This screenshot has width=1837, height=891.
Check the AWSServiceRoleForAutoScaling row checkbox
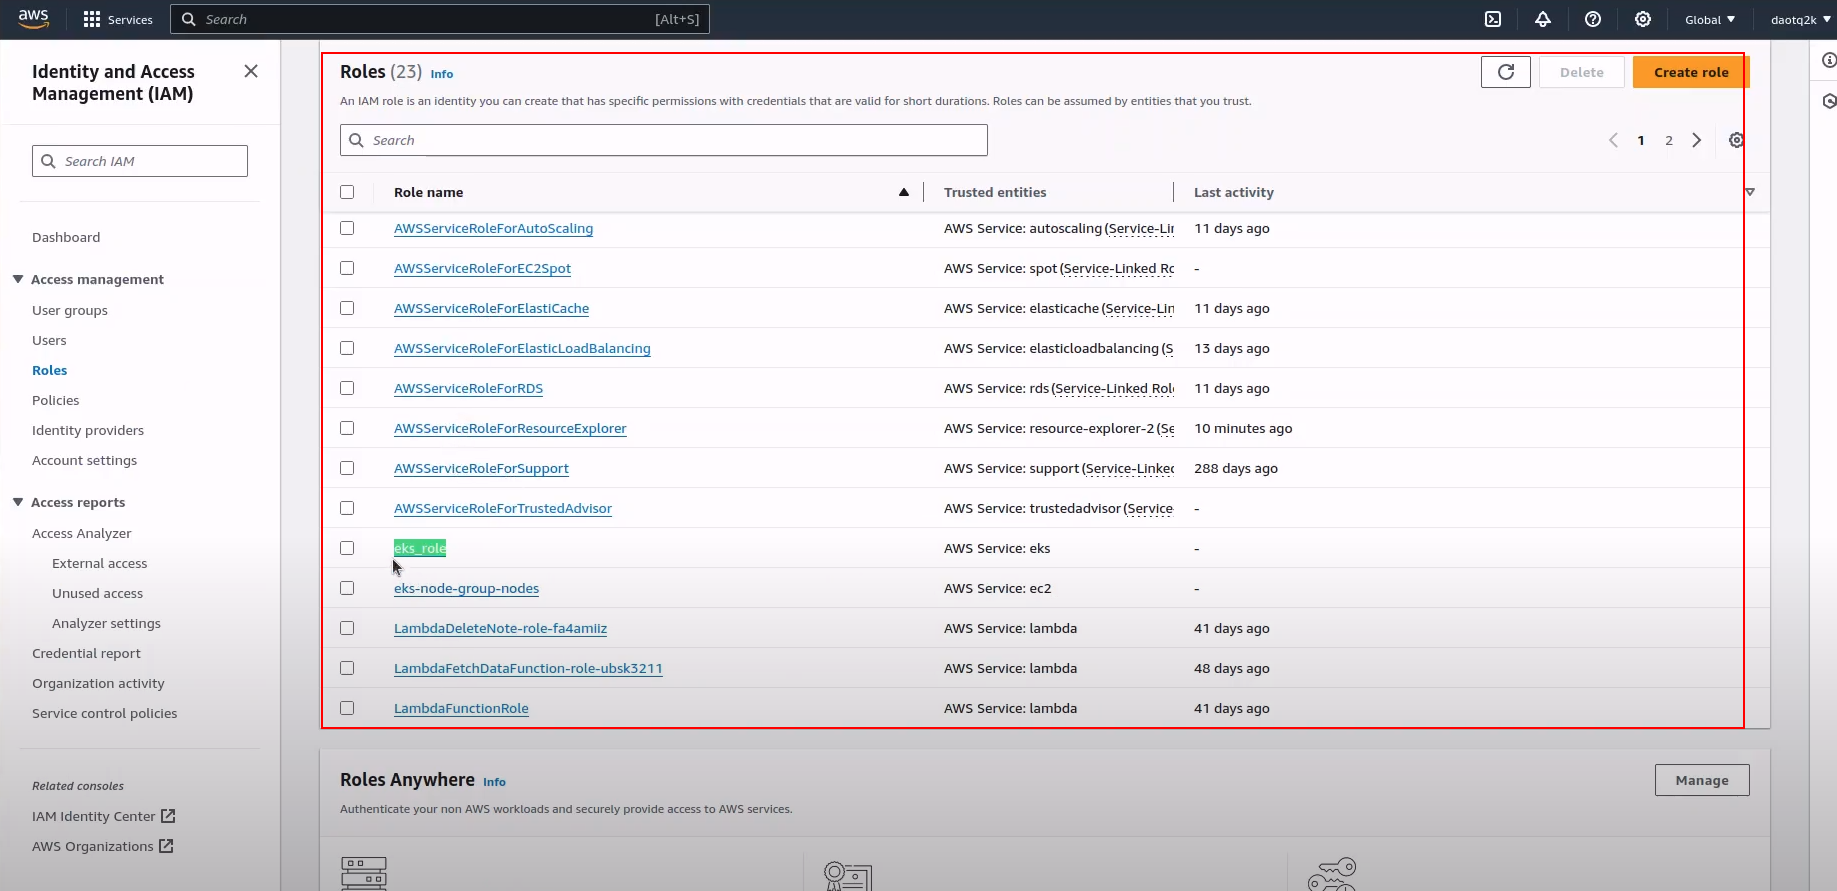[x=347, y=228]
